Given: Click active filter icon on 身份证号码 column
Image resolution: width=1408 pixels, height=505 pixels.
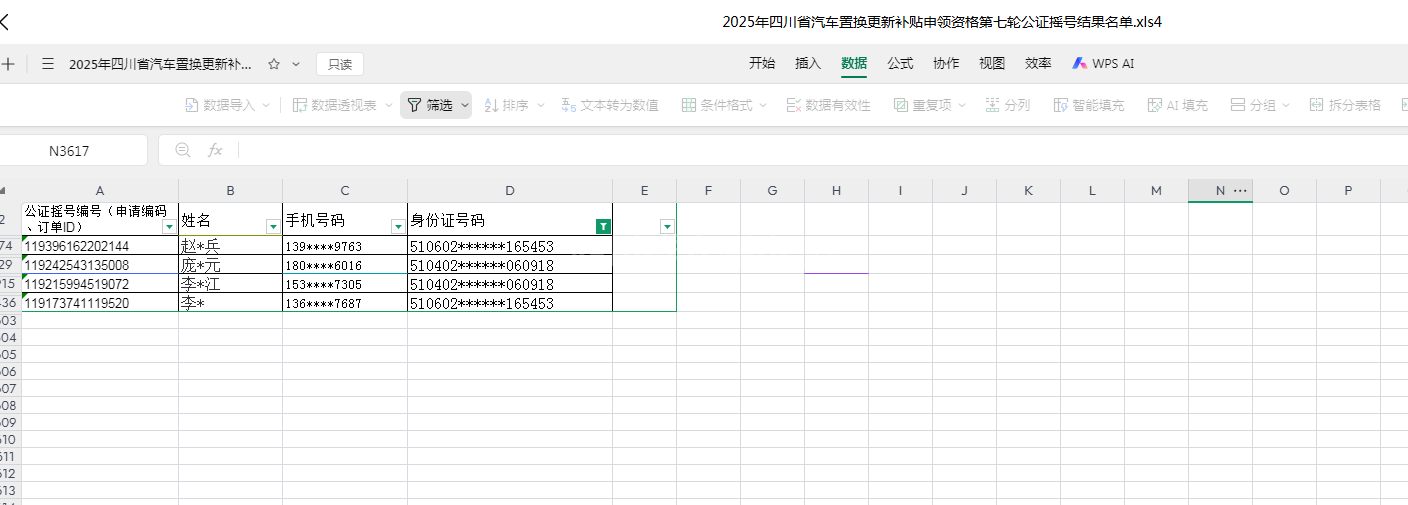Looking at the screenshot, I should [x=602, y=227].
